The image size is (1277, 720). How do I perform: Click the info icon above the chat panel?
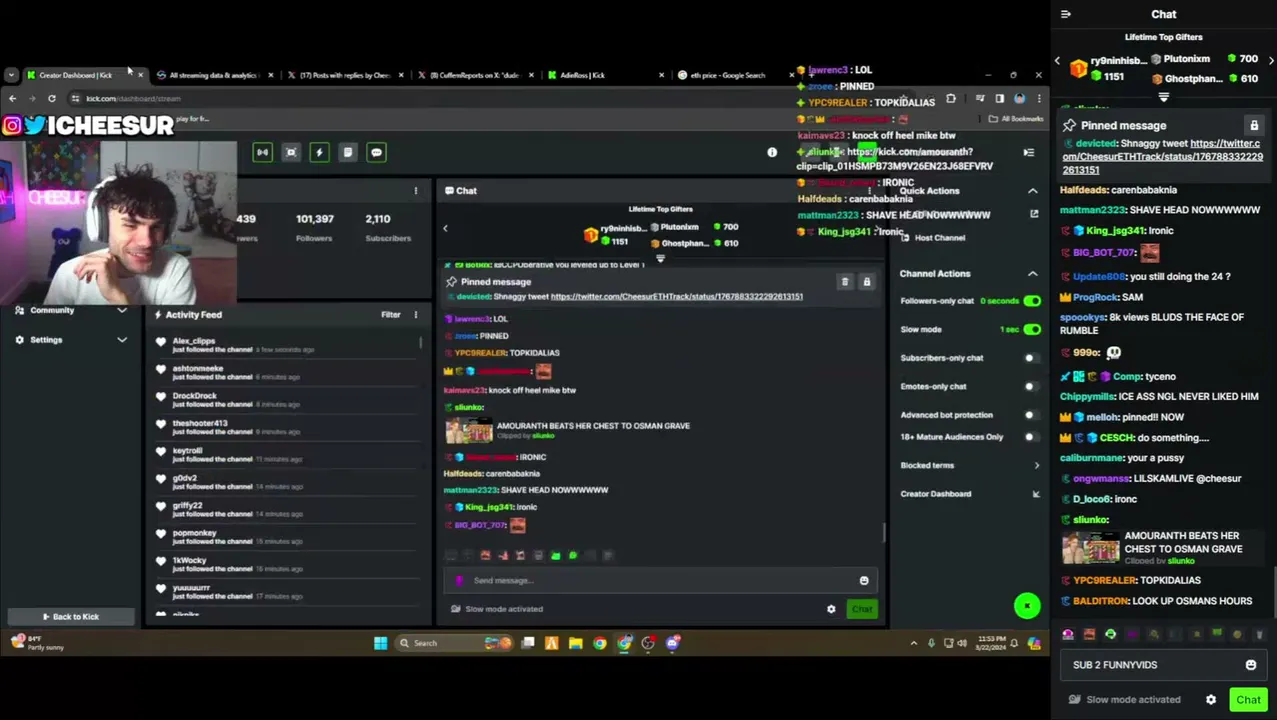772,152
